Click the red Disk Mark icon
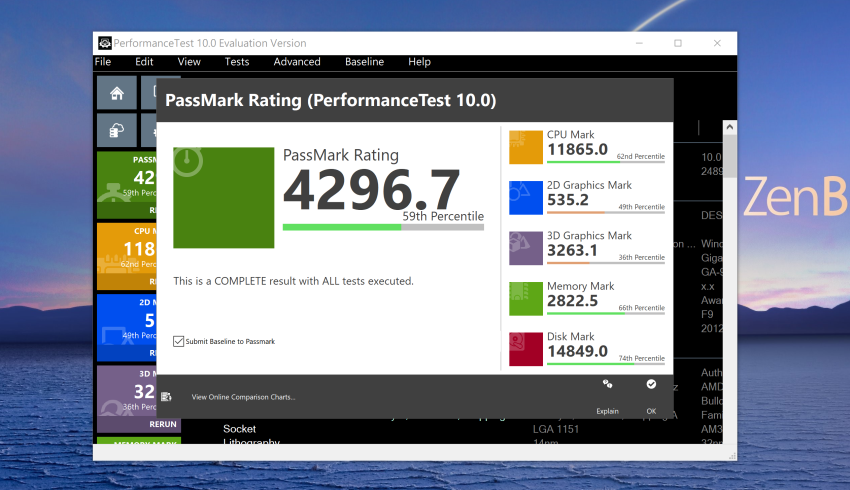The width and height of the screenshot is (850, 490). click(x=525, y=349)
